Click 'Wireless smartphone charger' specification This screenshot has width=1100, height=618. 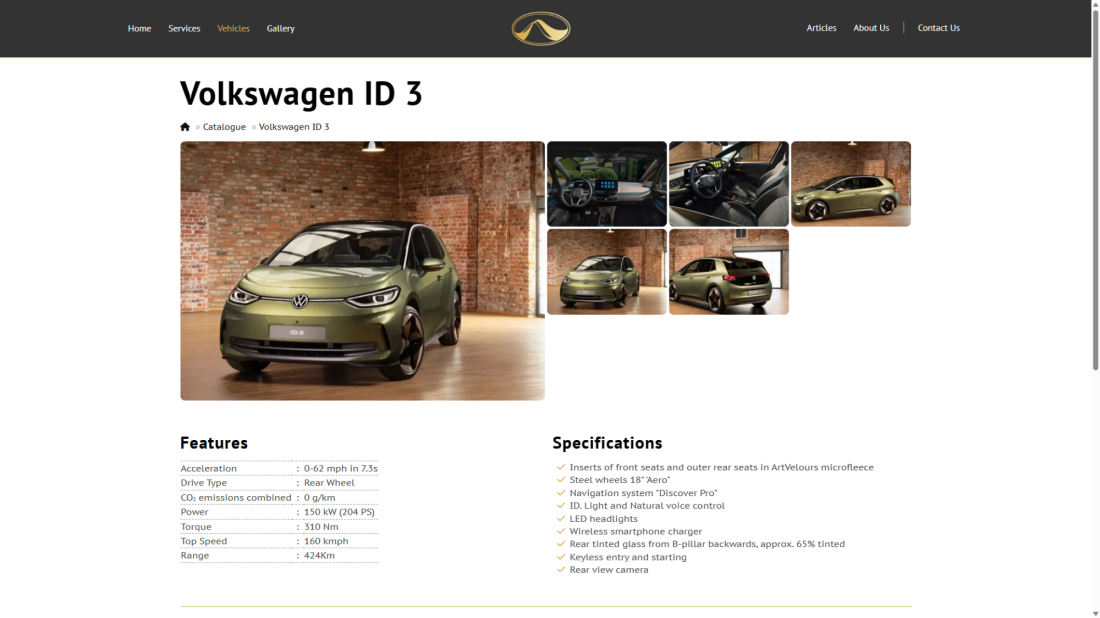[636, 532]
